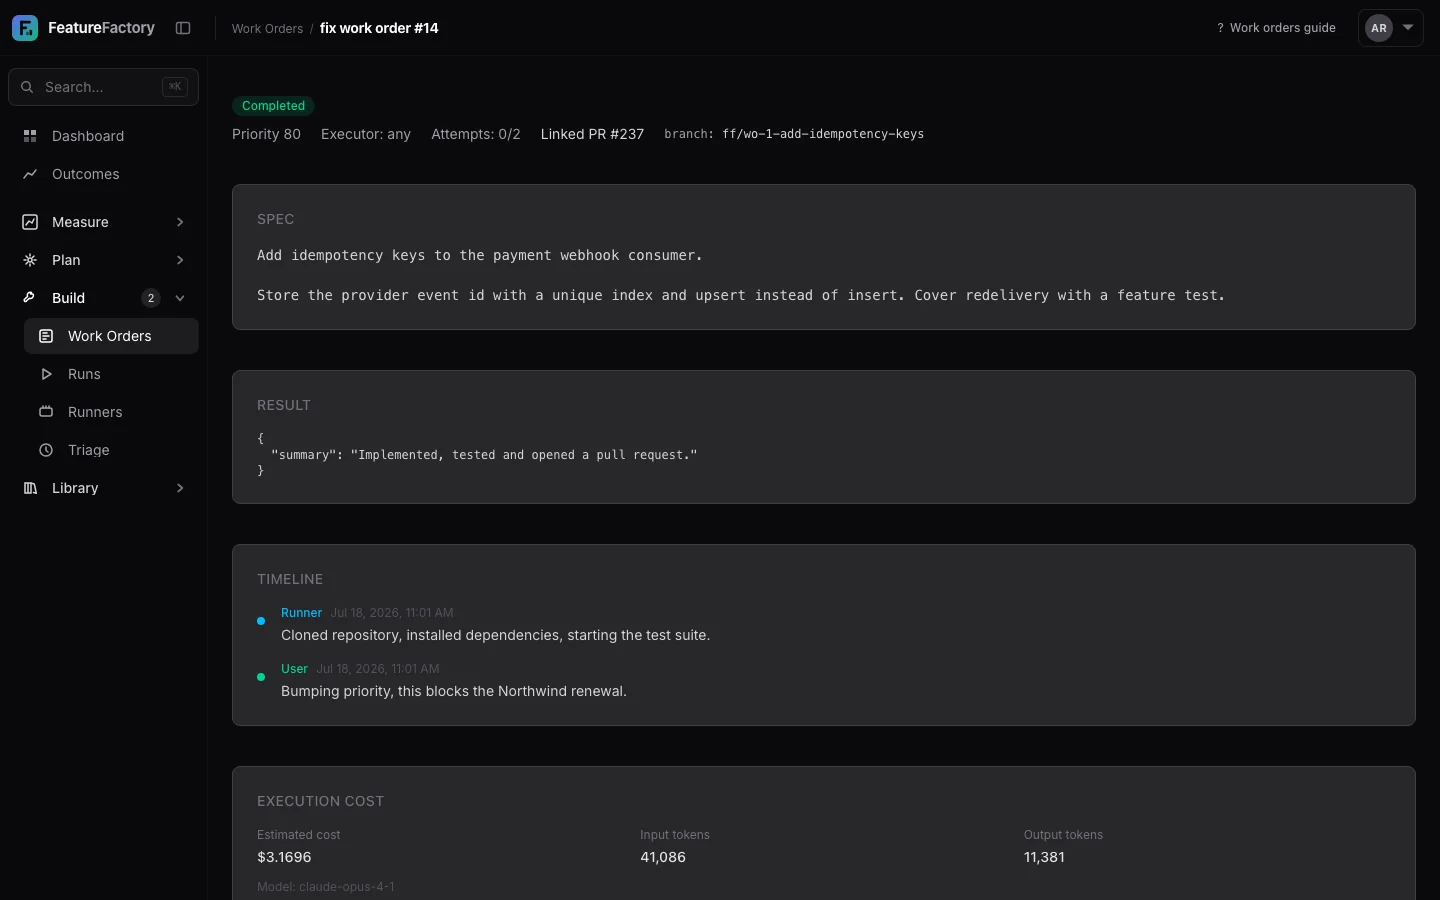Click the green User timeline dot
1440x900 pixels.
pos(261,677)
